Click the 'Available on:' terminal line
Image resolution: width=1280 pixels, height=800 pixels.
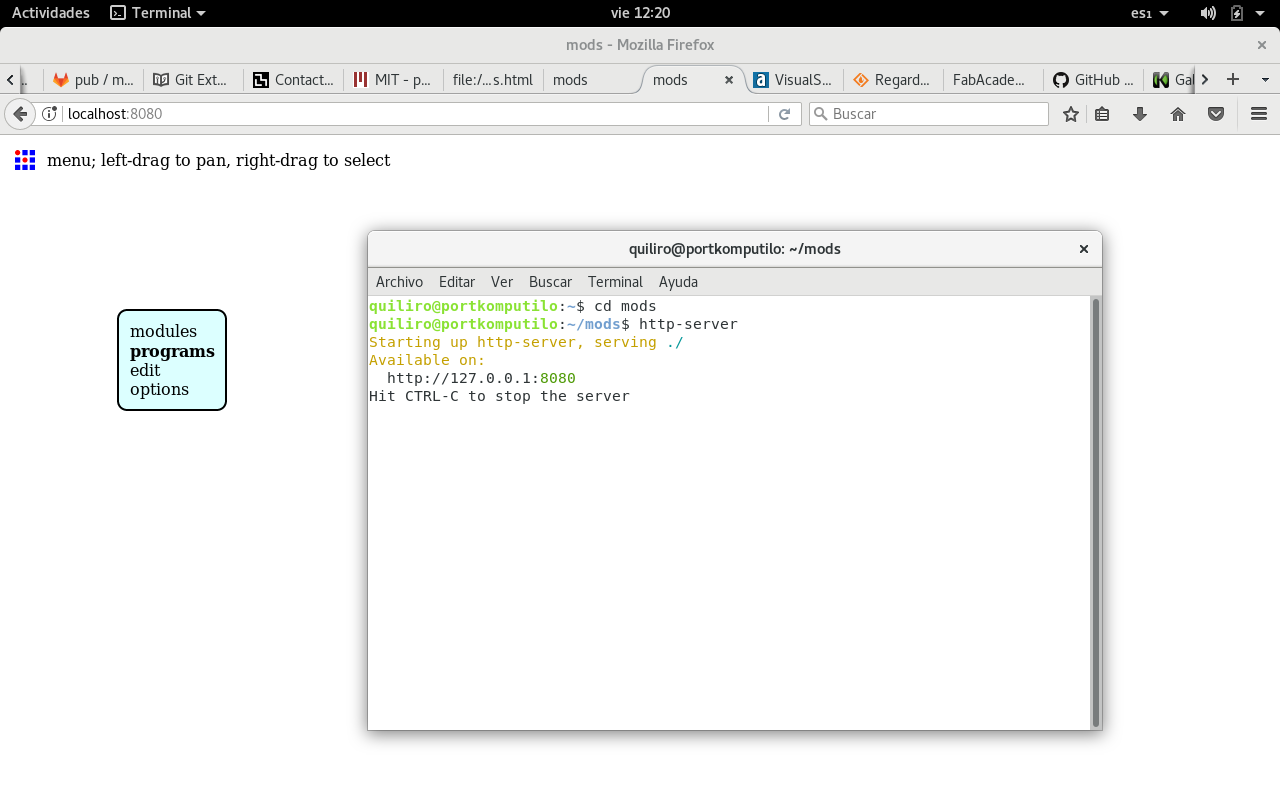(427, 360)
